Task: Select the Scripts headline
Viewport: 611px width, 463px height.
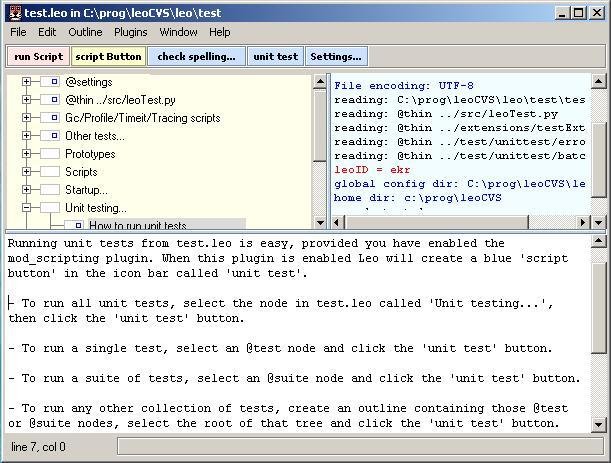Action: 81,171
